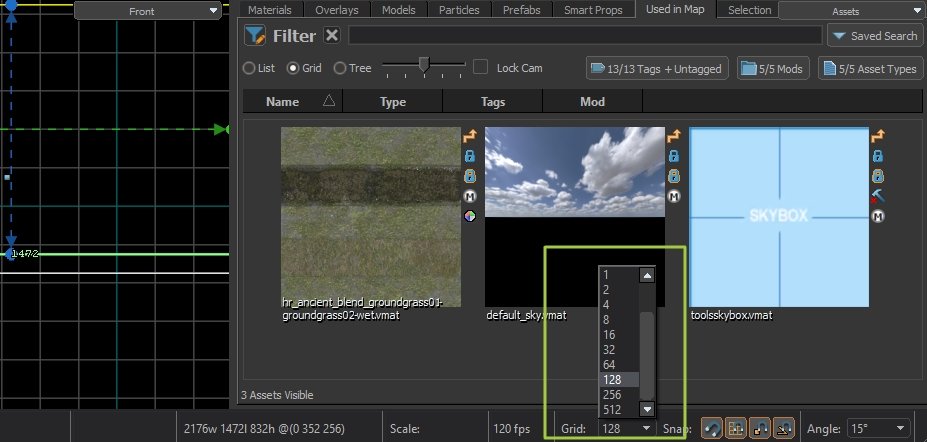Image resolution: width=927 pixels, height=442 pixels.
Task: Click the thumbnail size slider handle
Action: tap(424, 66)
